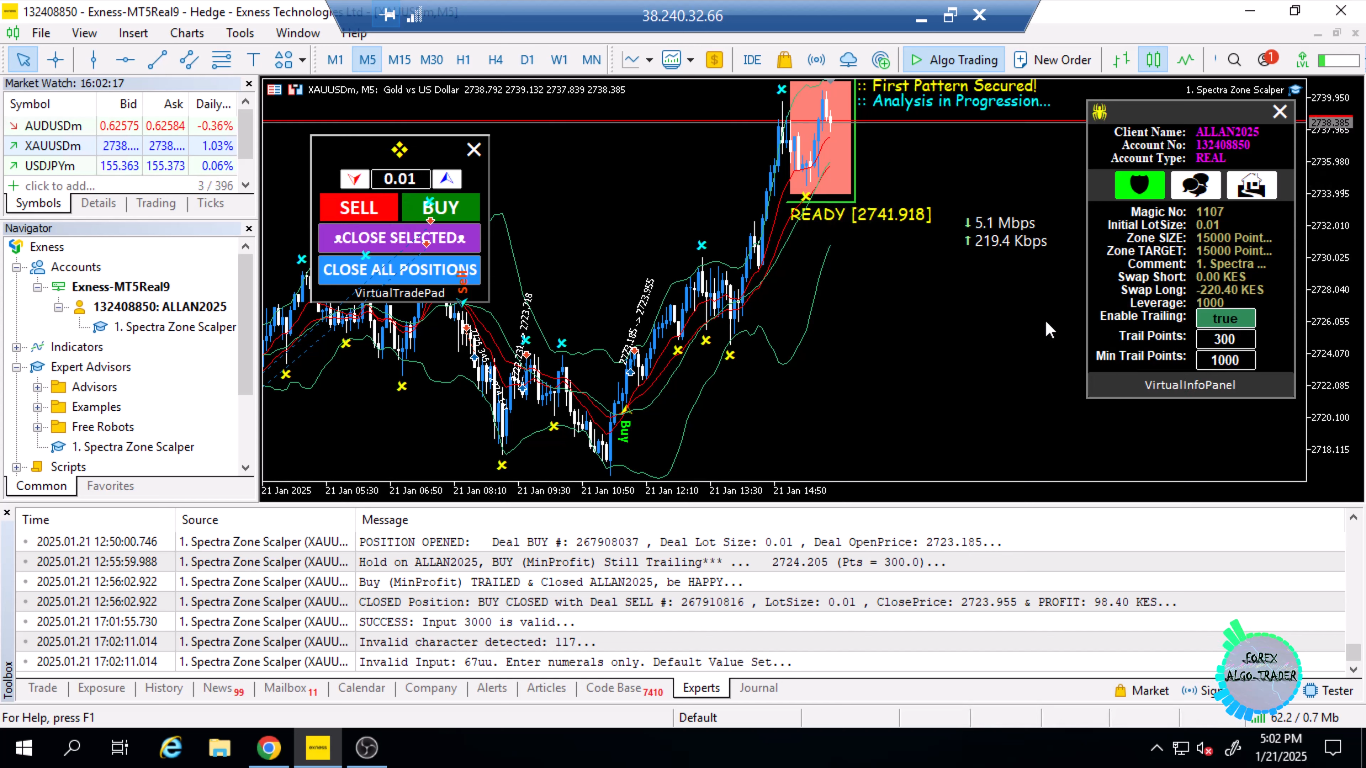Open account notifications with red badge

coord(1266,60)
